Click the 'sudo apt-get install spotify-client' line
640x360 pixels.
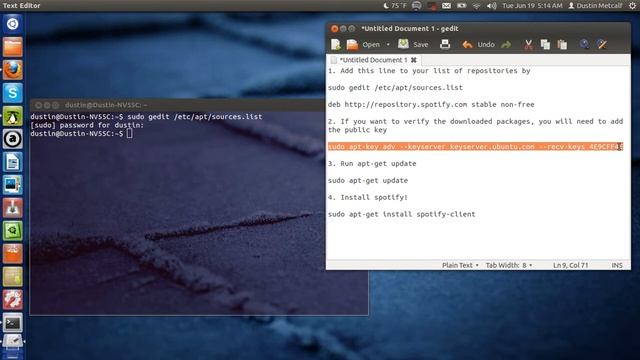402,214
